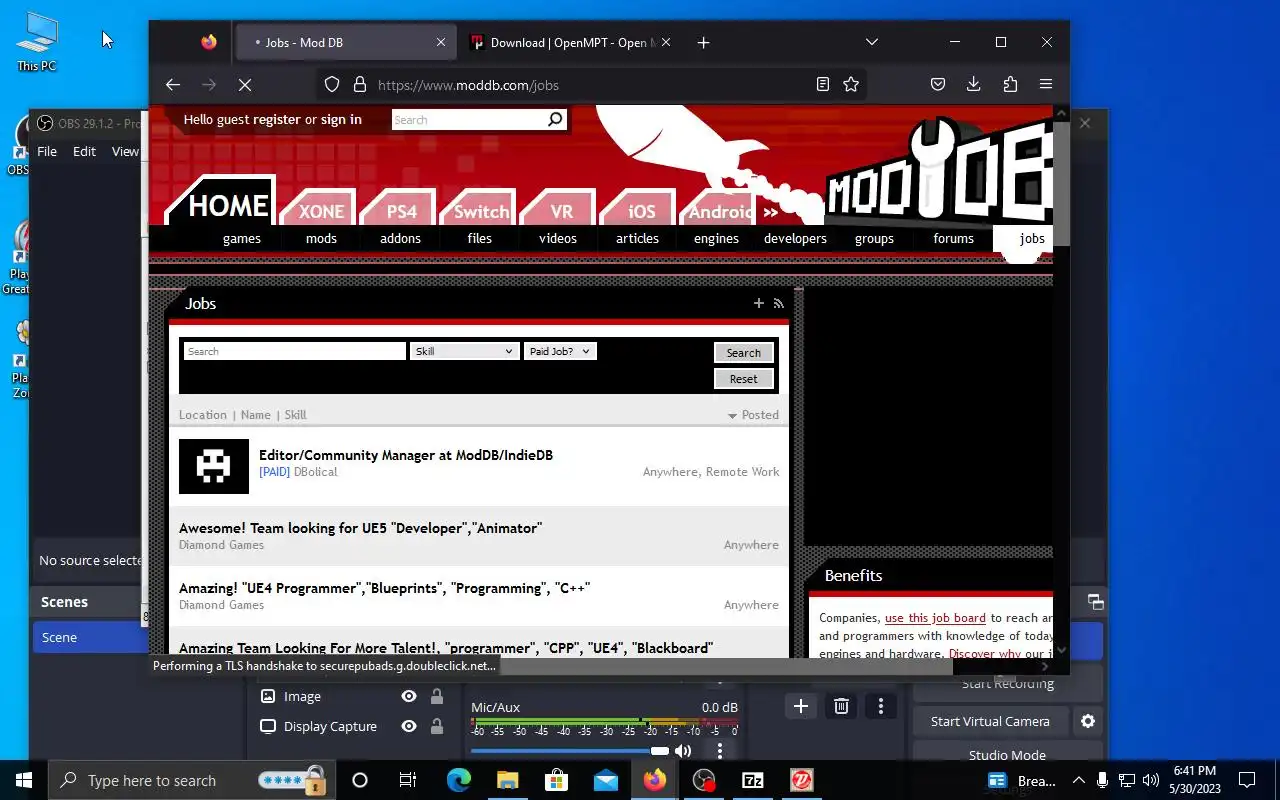Image resolution: width=1280 pixels, height=800 pixels.
Task: Click the sign in link
Action: [x=341, y=119]
